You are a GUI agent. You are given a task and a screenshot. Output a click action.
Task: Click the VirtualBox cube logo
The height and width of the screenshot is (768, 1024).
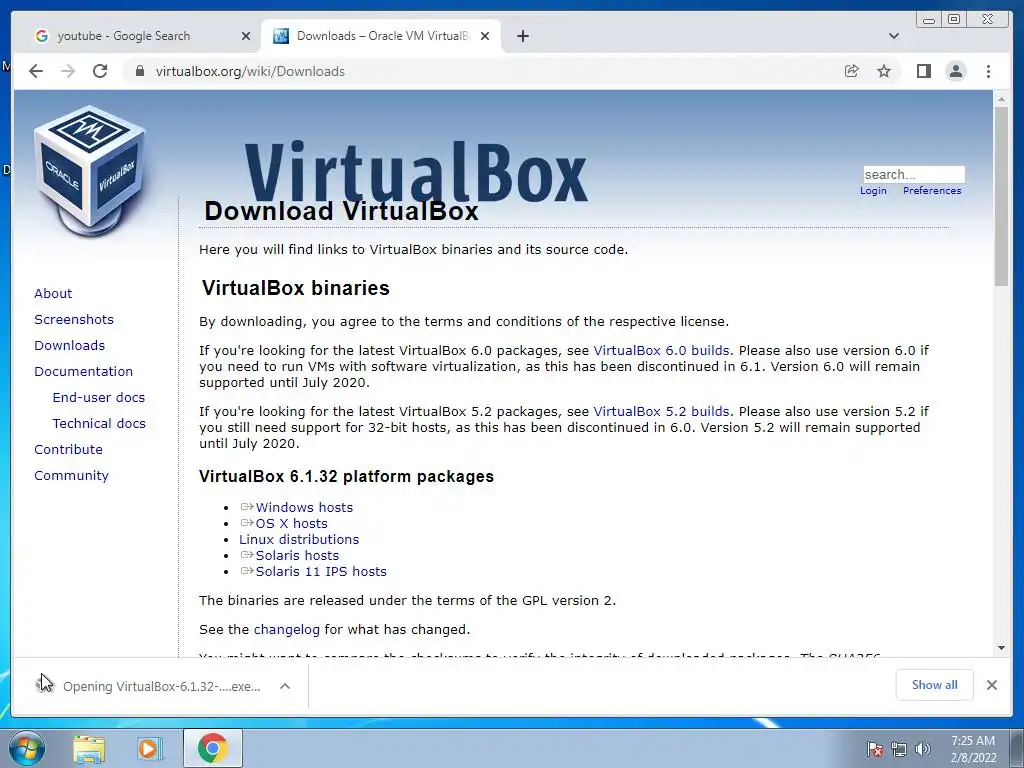point(90,171)
